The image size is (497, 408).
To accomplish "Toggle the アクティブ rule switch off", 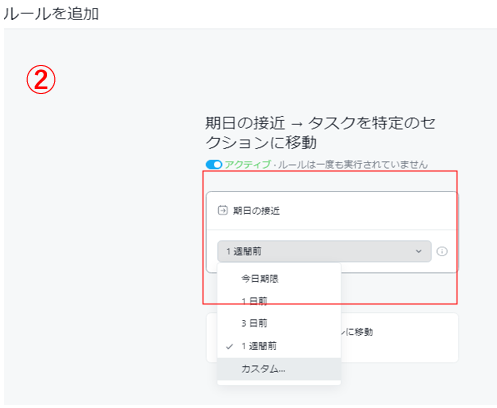I will click(214, 165).
